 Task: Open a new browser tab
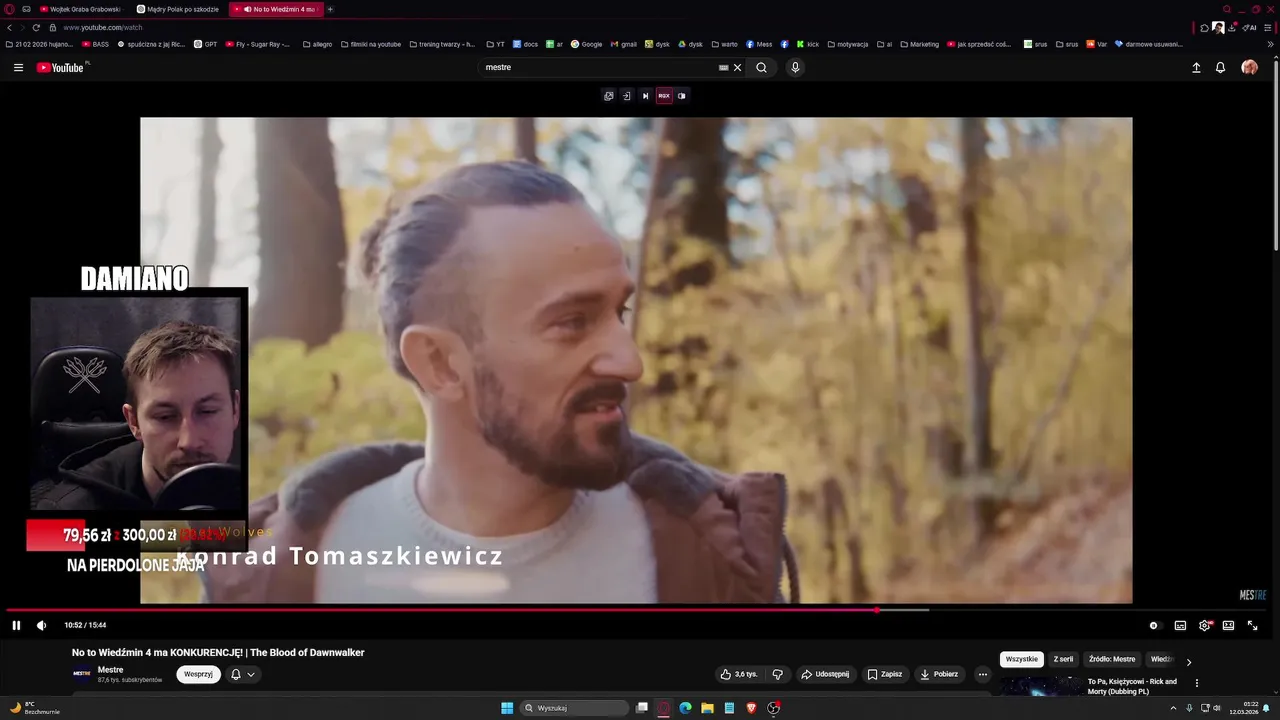pyautogui.click(x=330, y=9)
